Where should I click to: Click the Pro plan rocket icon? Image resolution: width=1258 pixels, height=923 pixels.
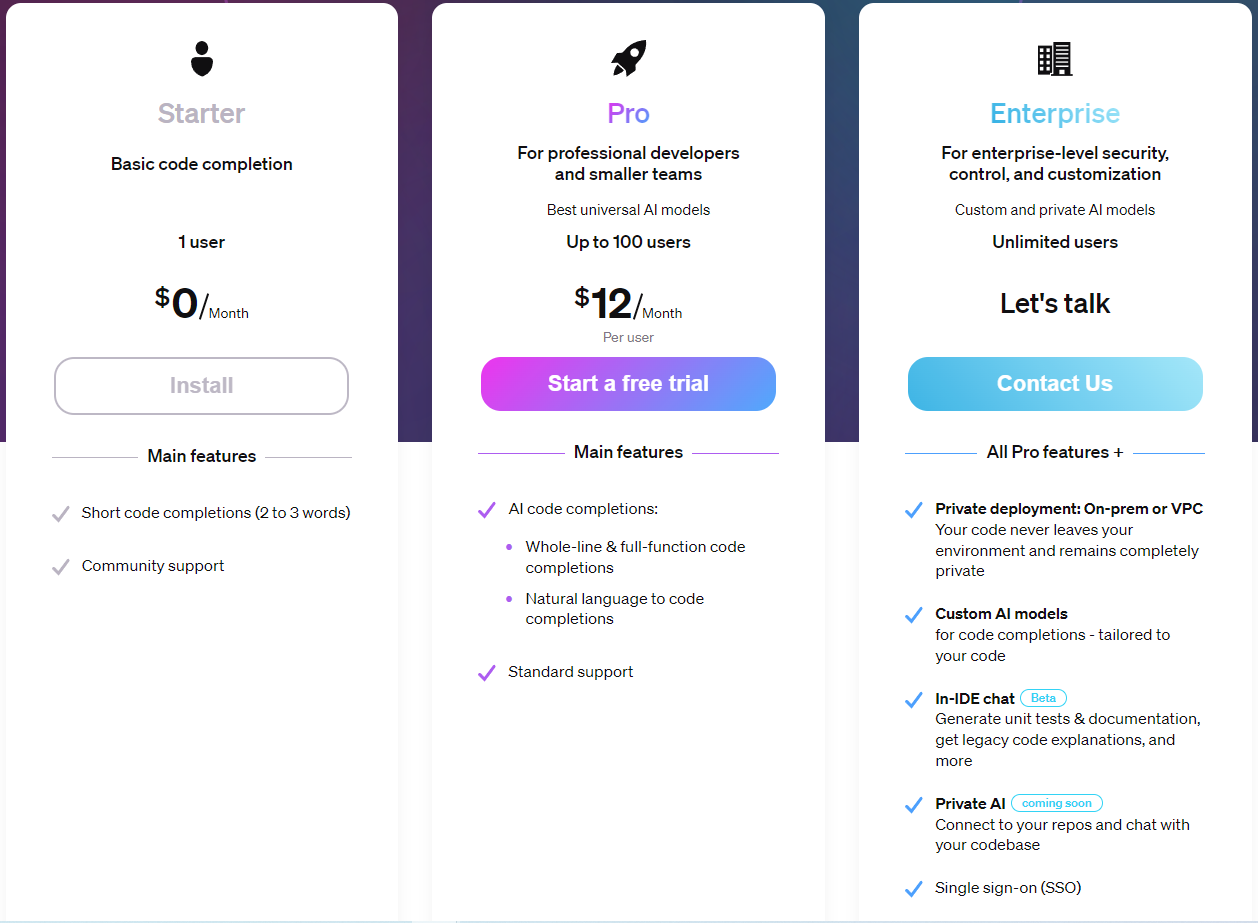pyautogui.click(x=629, y=59)
